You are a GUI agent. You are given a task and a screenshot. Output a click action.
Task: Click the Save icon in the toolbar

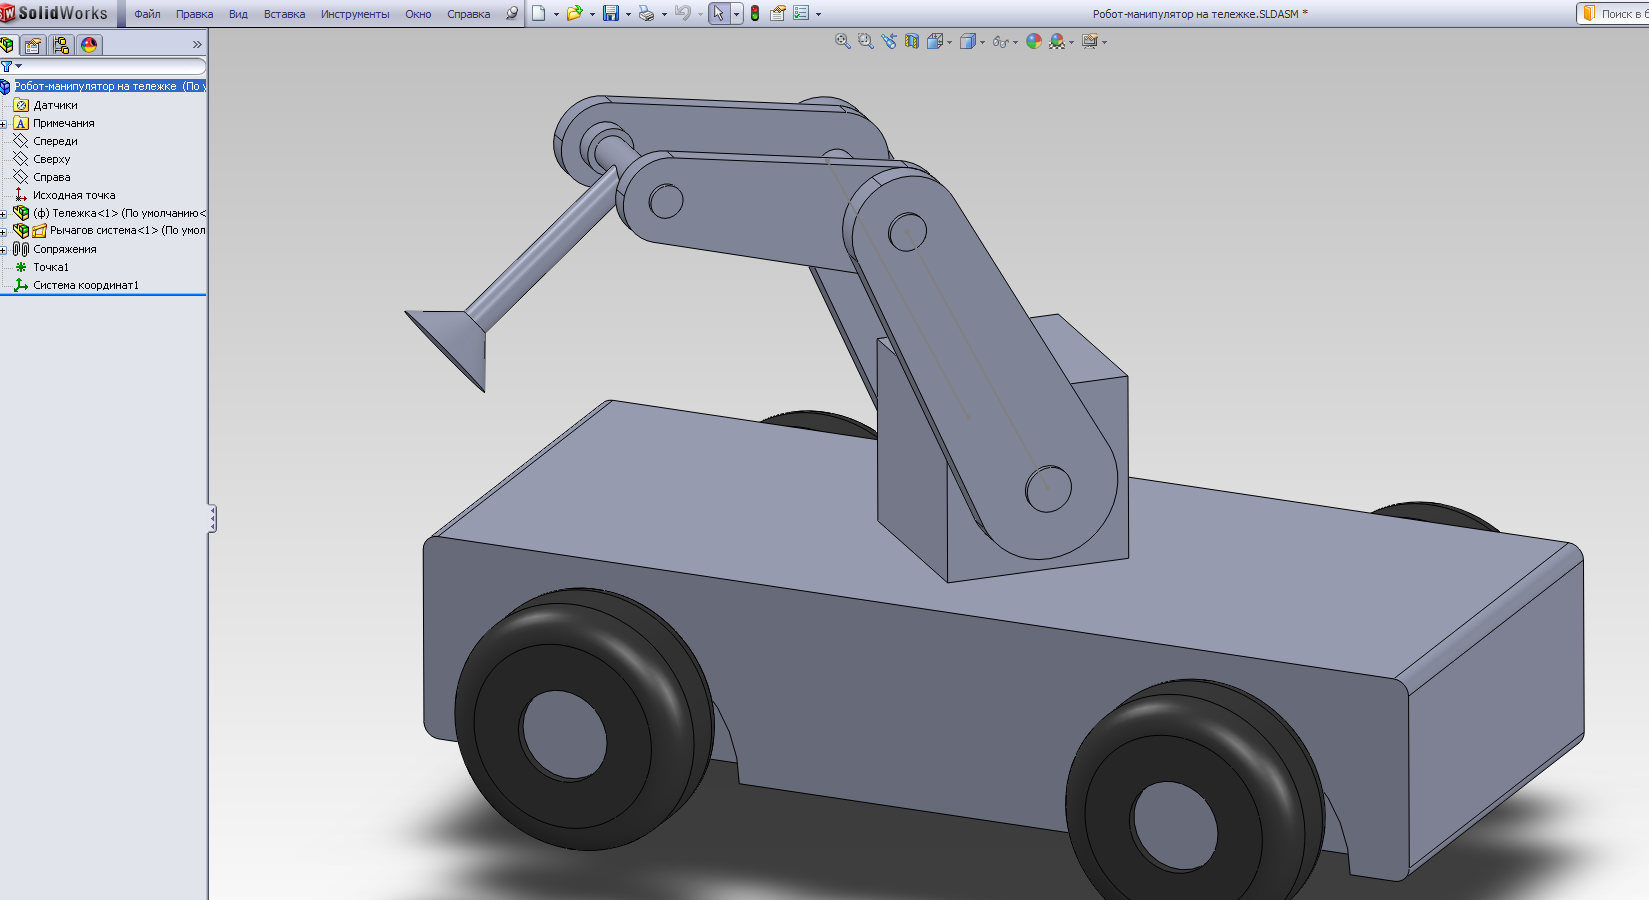[x=611, y=14]
